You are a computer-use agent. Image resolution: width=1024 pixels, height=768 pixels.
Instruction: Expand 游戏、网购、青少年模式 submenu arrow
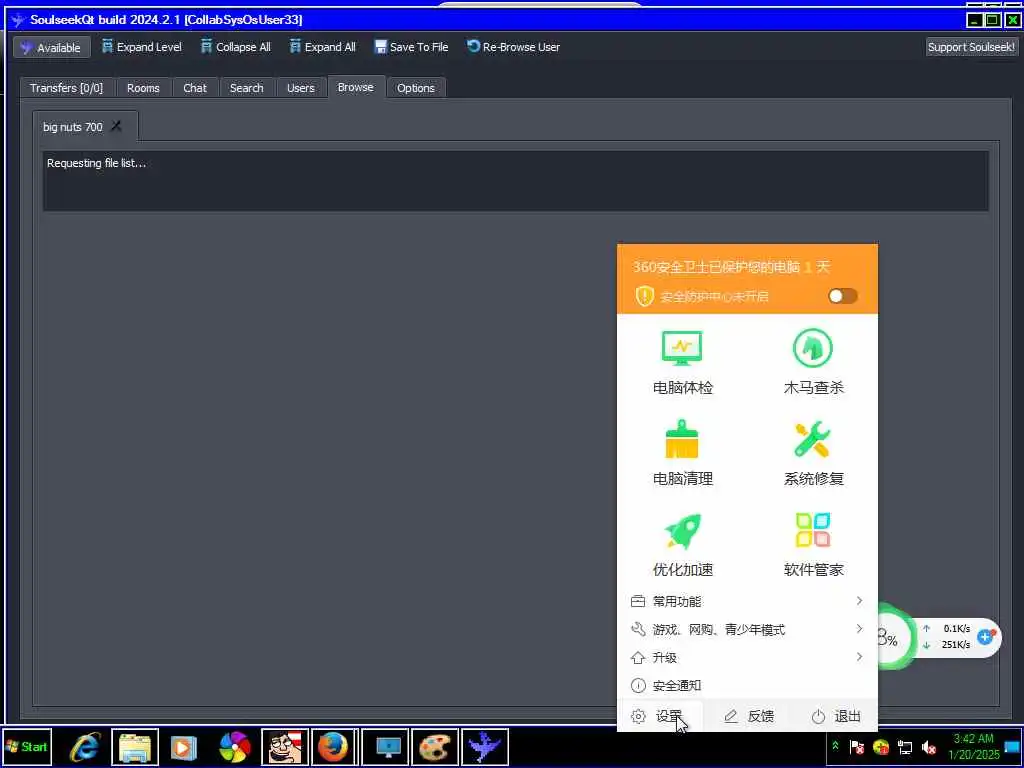tap(859, 629)
